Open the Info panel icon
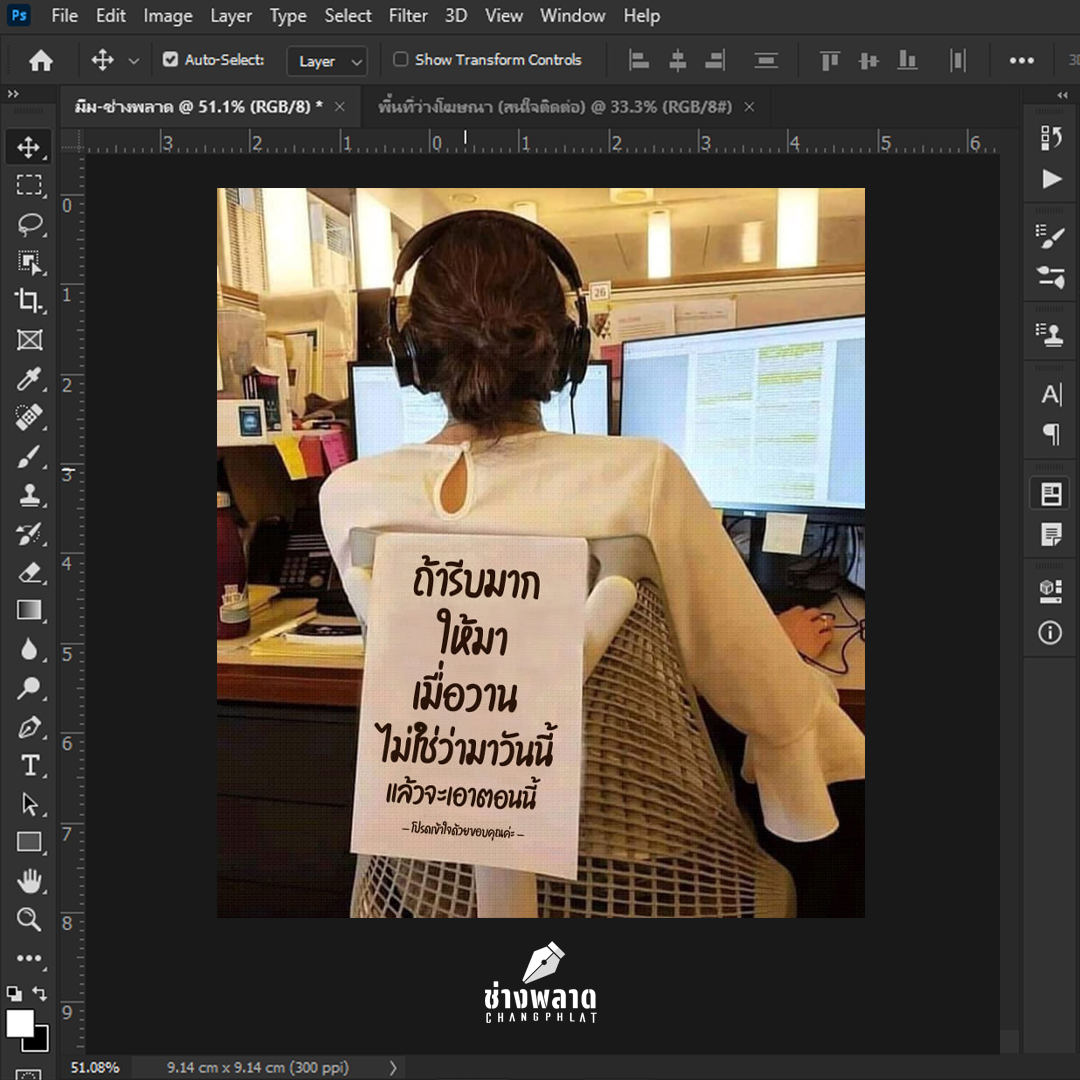 (1050, 632)
